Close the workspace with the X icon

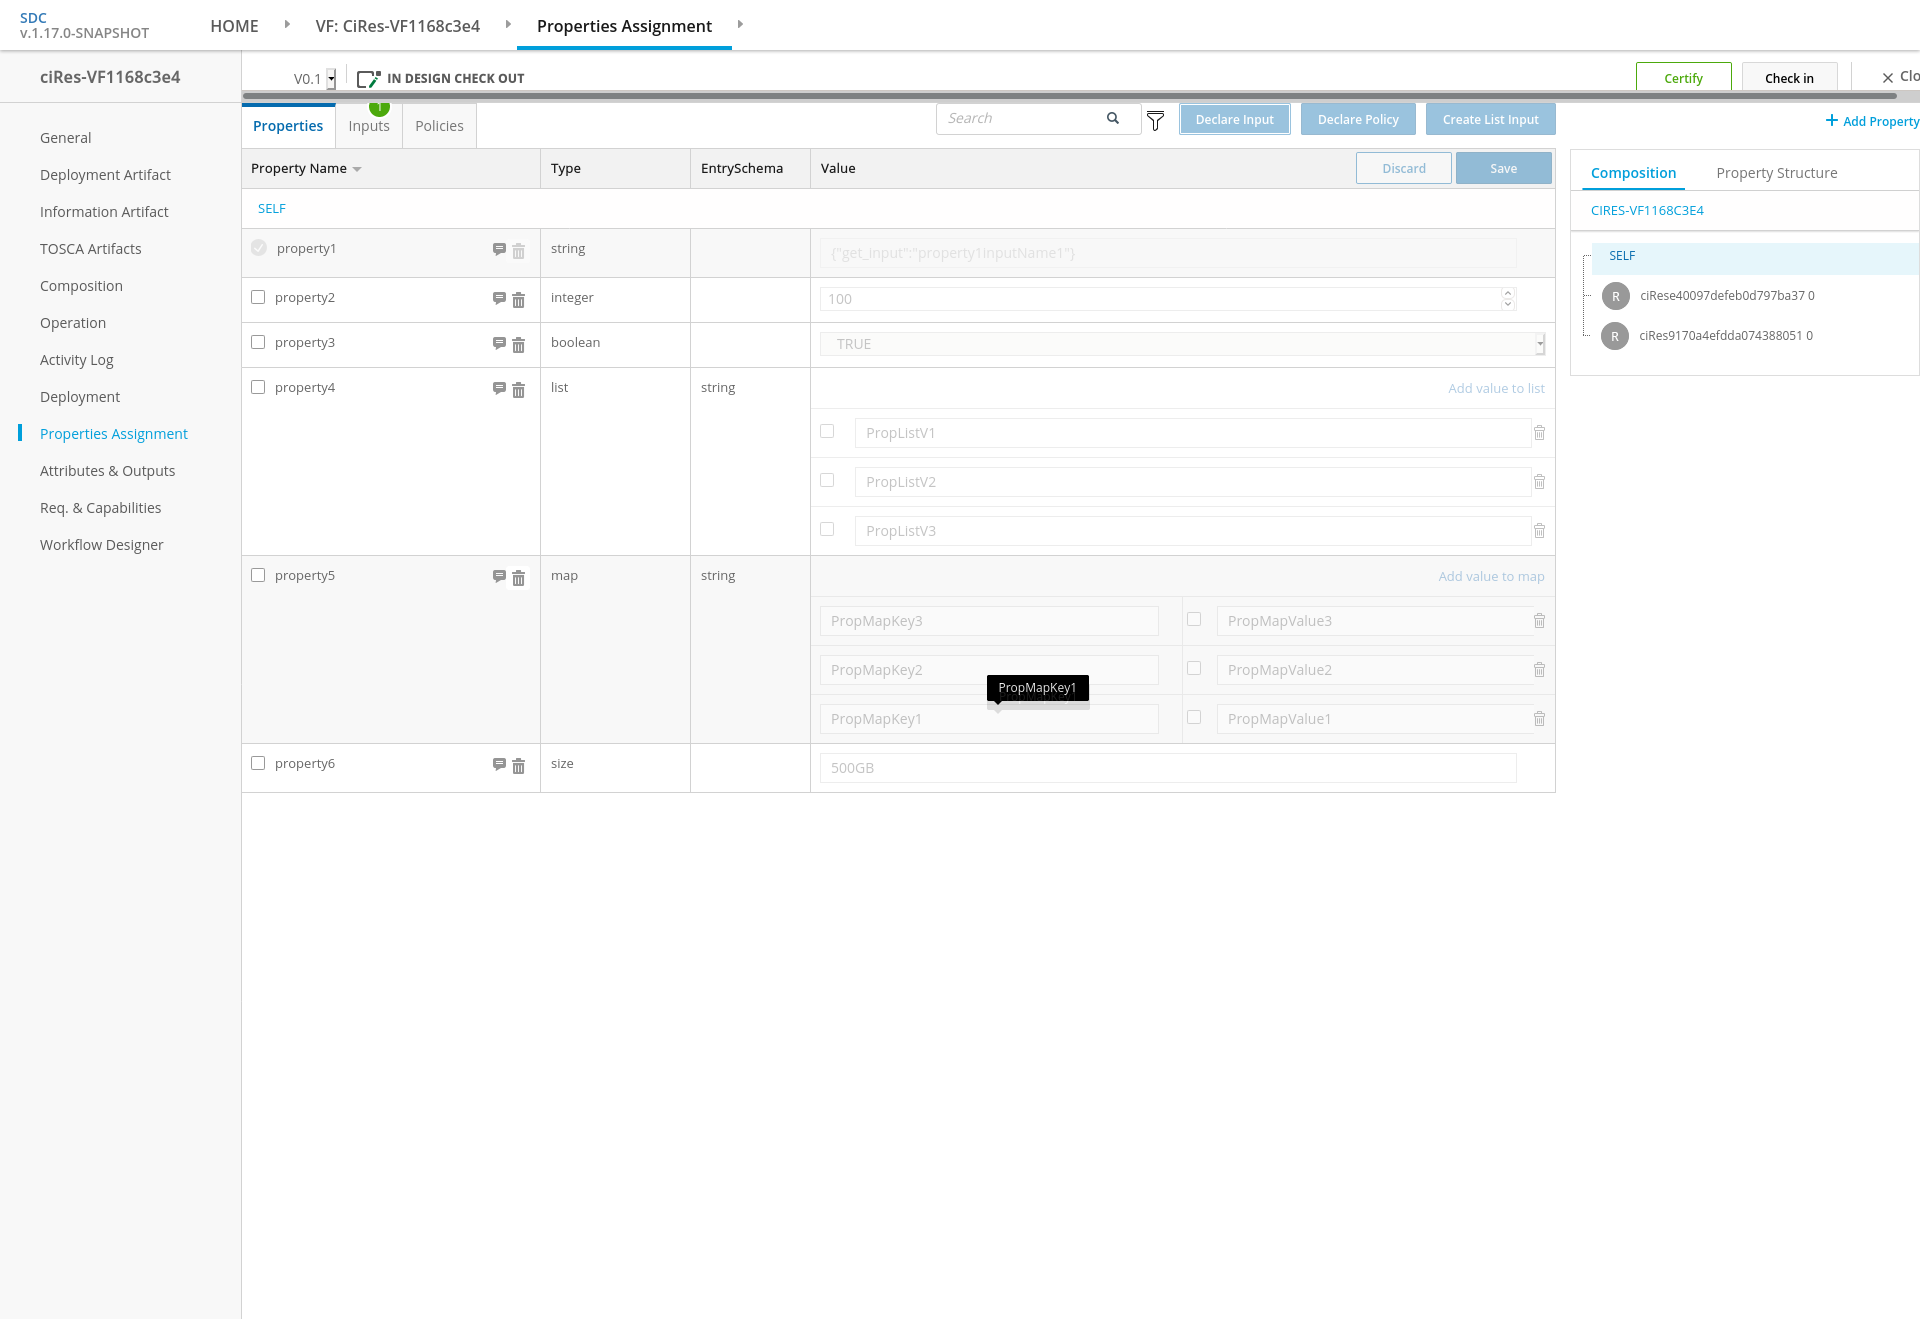tap(1888, 78)
